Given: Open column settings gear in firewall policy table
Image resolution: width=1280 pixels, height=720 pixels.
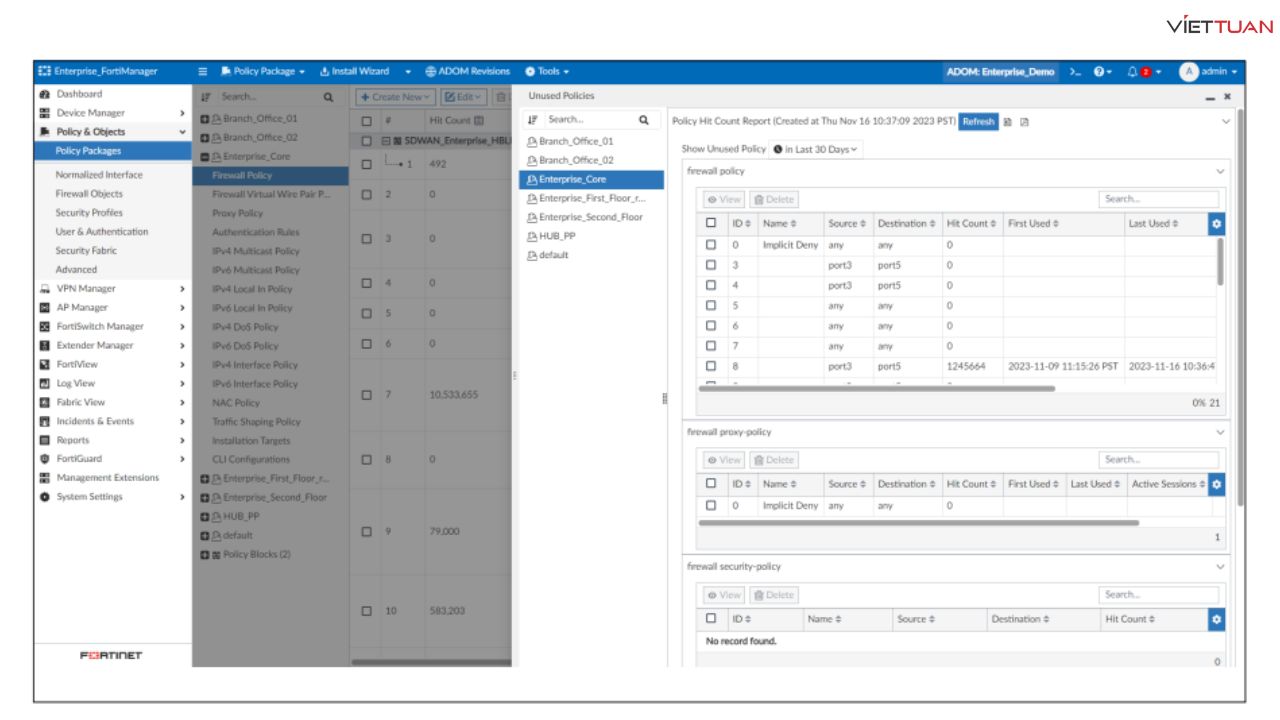Looking at the screenshot, I should pos(1216,224).
